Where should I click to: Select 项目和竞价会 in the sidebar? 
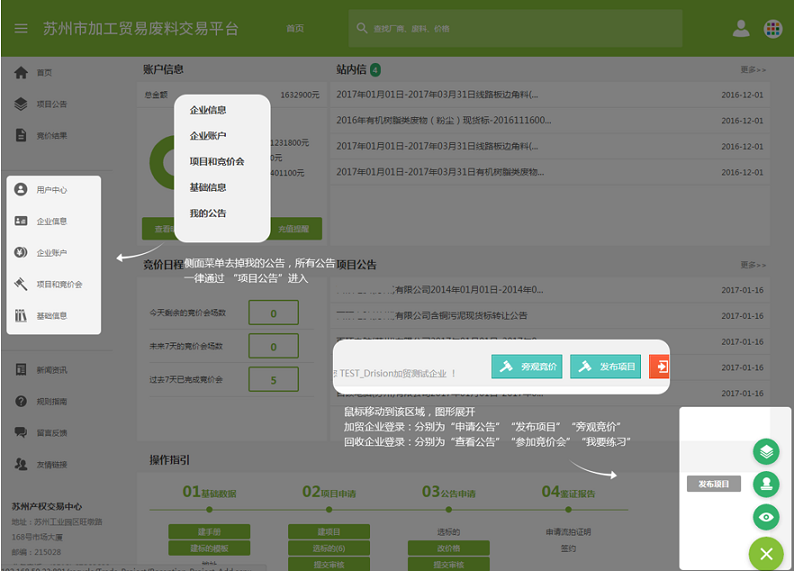pyautogui.click(x=59, y=284)
